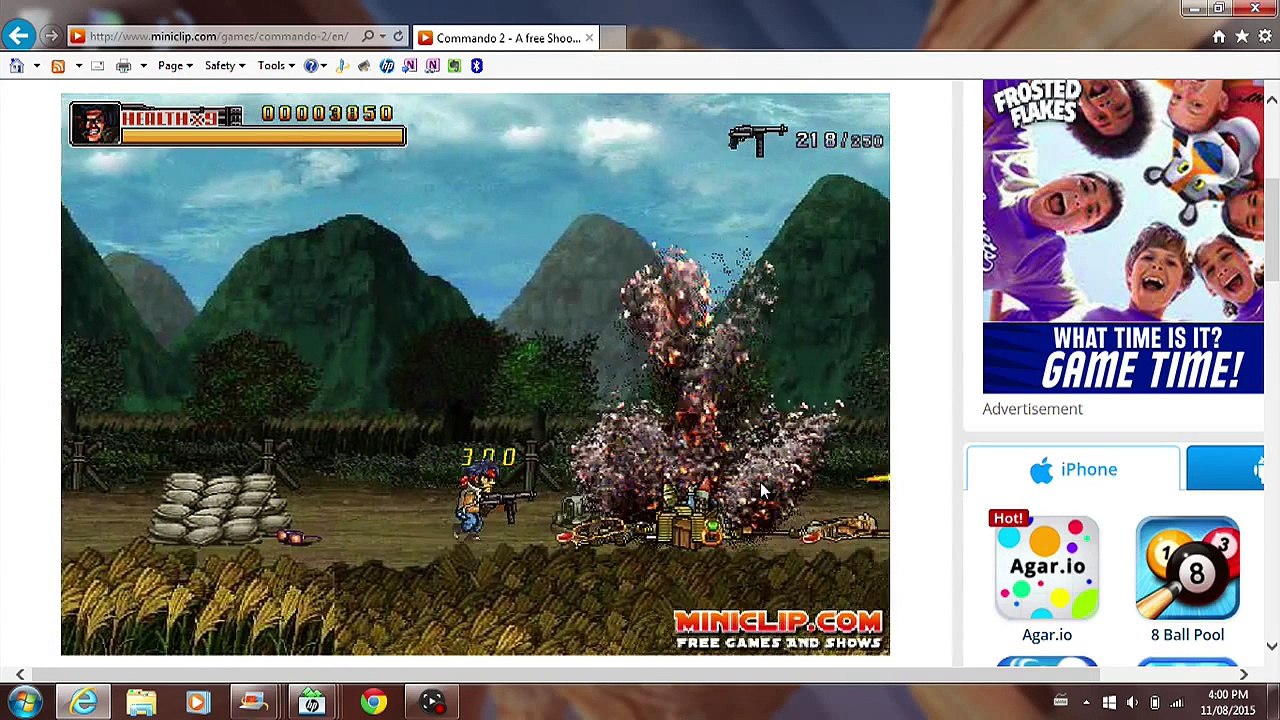
Task: Click the 4:00 PM system clock
Action: [x=1228, y=702]
